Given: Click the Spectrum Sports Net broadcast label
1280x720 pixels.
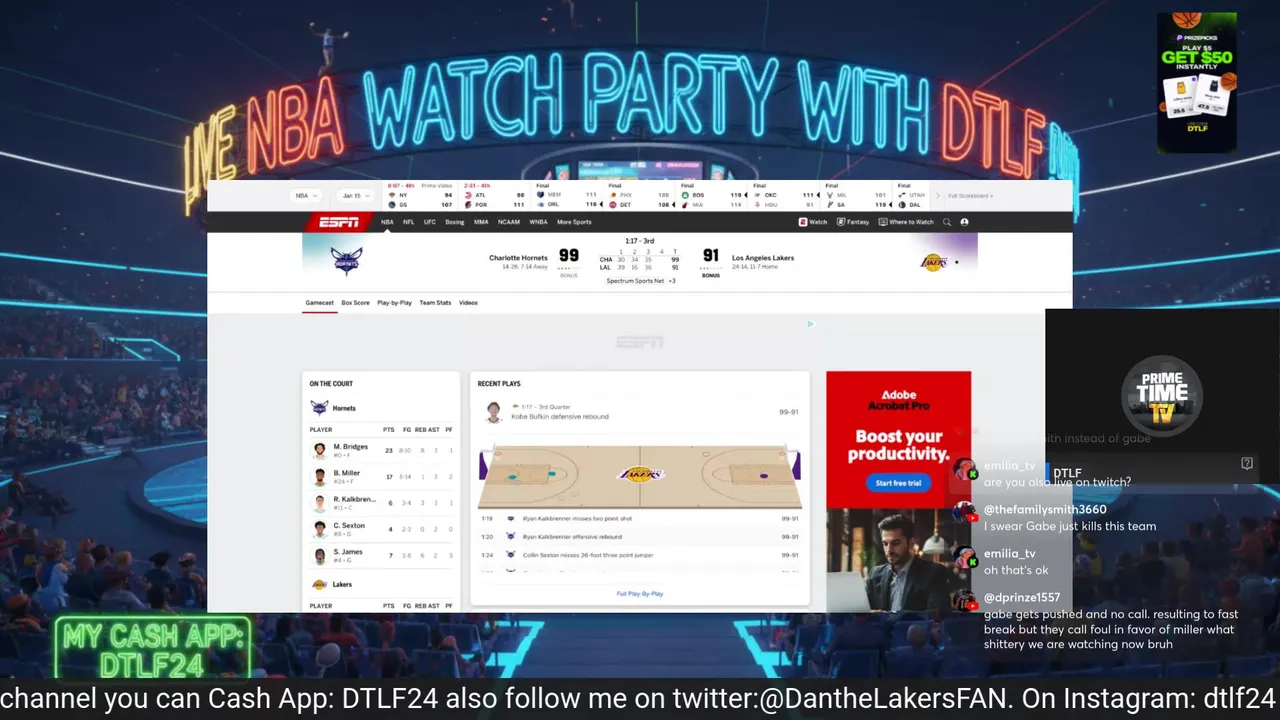Looking at the screenshot, I should [637, 281].
